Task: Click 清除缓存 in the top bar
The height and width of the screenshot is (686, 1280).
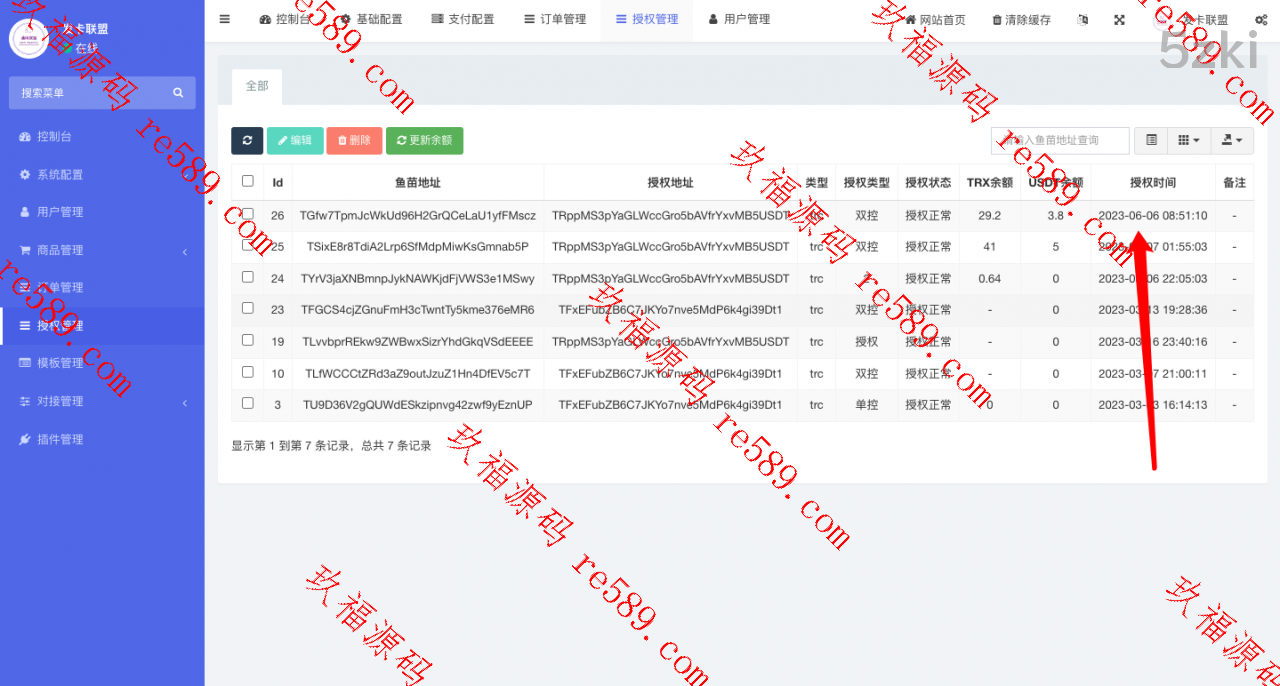Action: pos(1021,20)
